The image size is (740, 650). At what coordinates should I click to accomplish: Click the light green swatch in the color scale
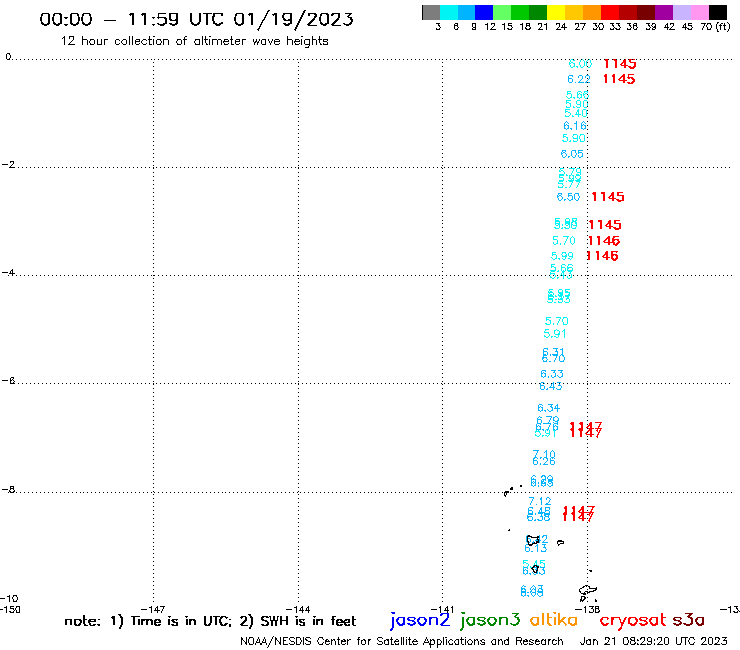click(502, 12)
